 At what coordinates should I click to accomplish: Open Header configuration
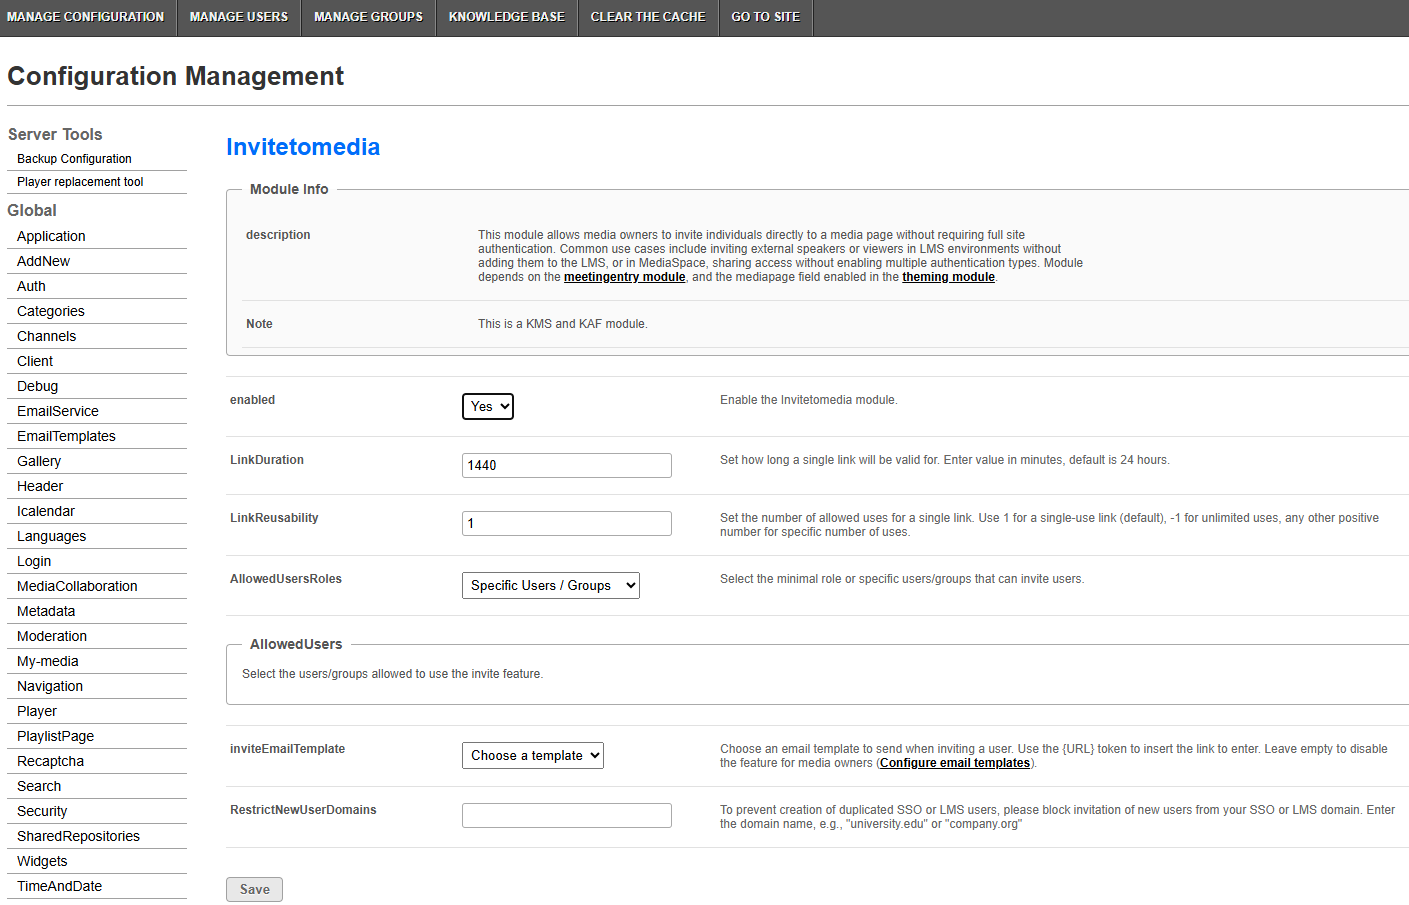40,486
